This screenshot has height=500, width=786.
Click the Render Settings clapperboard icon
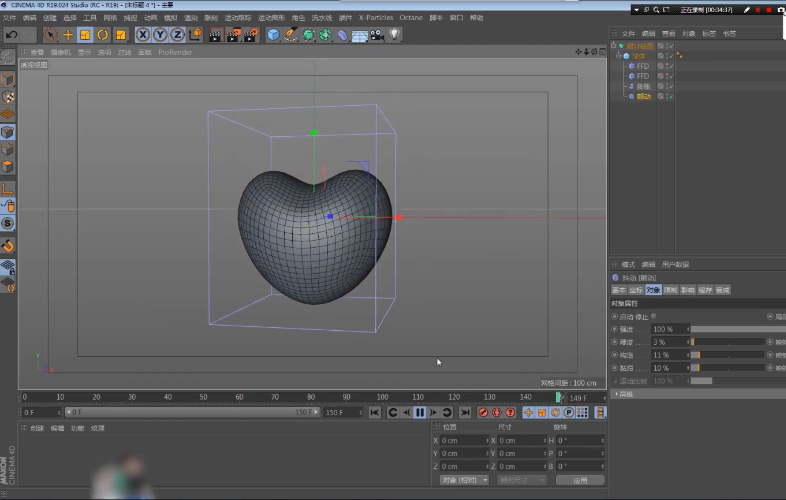(250, 35)
